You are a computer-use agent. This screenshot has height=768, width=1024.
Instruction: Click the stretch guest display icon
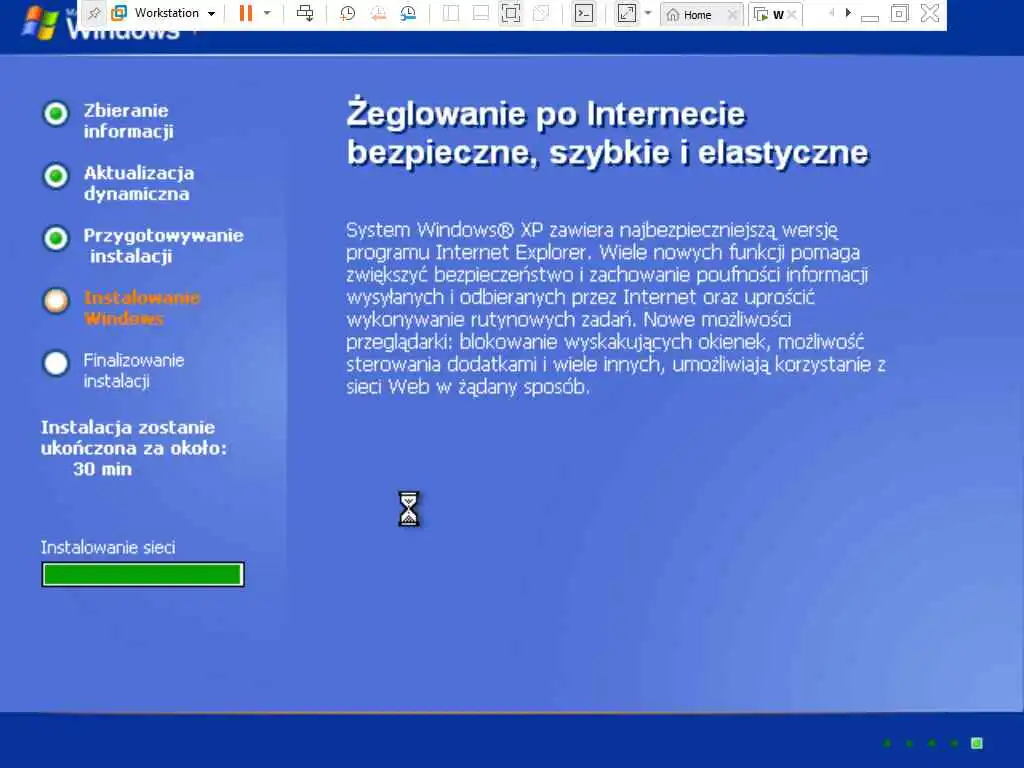tap(626, 13)
